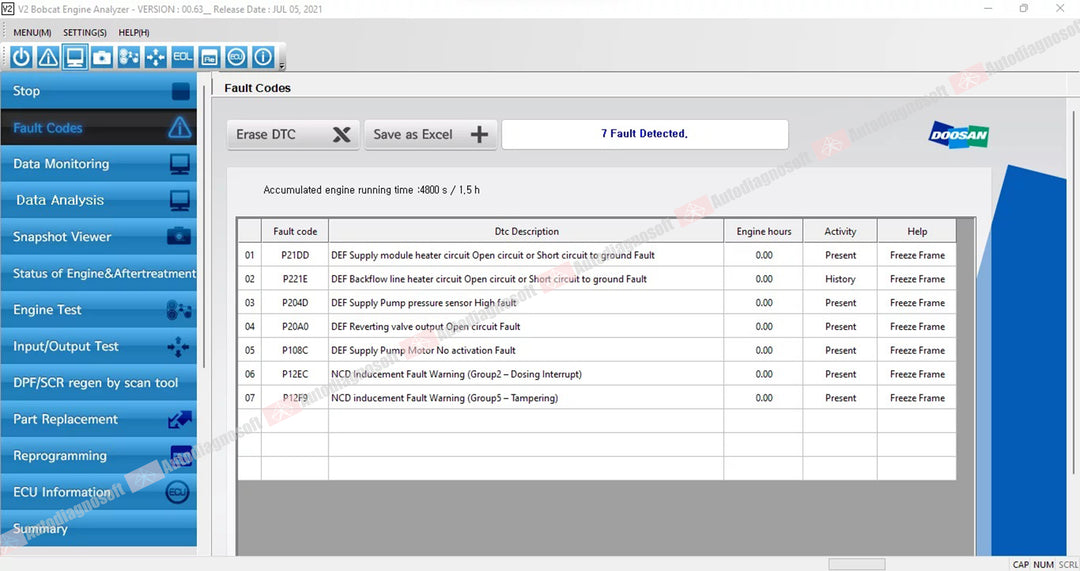Open the MENU(M) menu
Image resolution: width=1080 pixels, height=571 pixels.
coord(32,32)
